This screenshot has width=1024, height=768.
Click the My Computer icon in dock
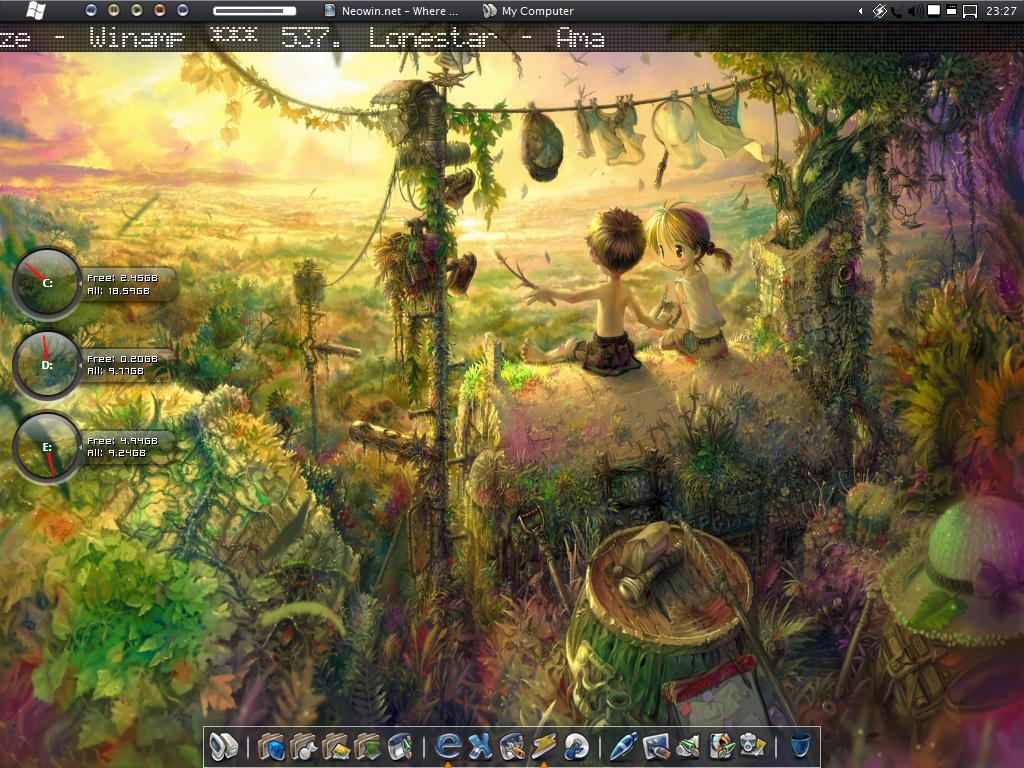point(223,746)
